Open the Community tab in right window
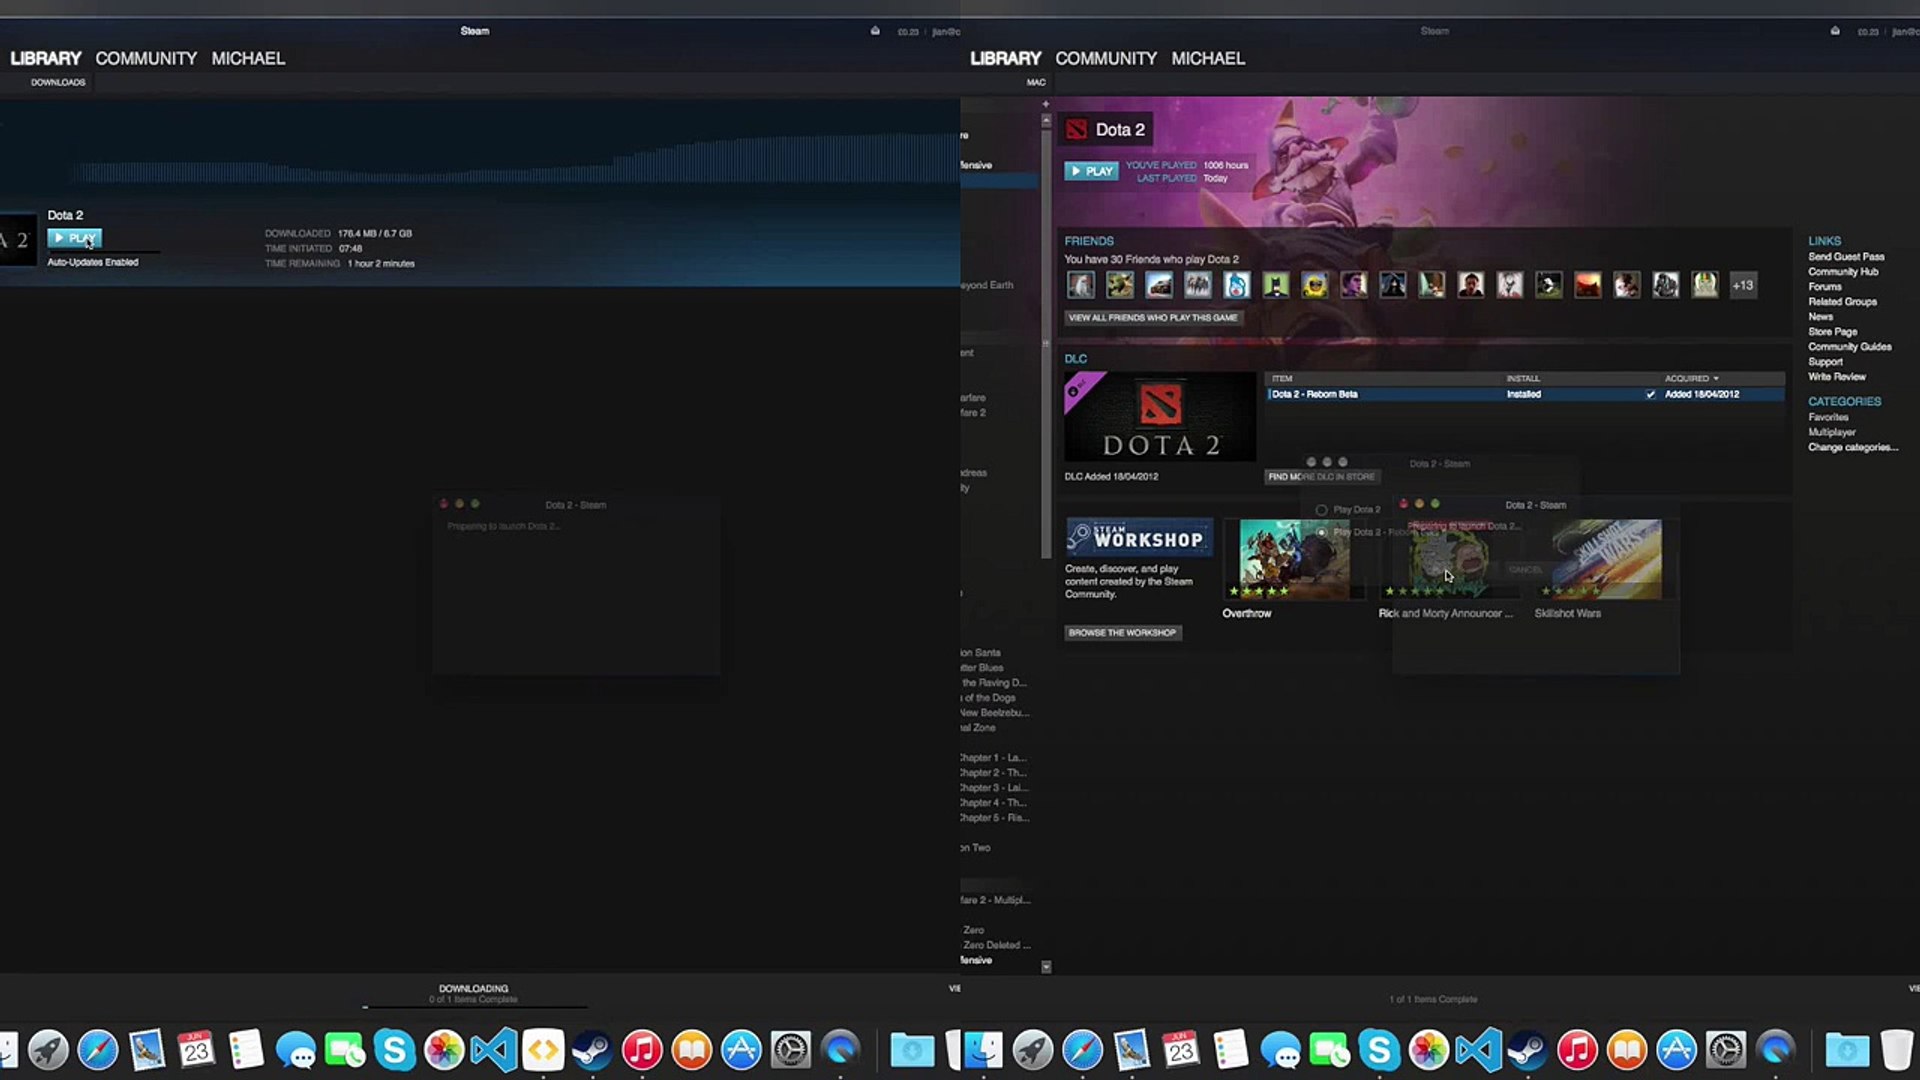 pyautogui.click(x=1105, y=58)
